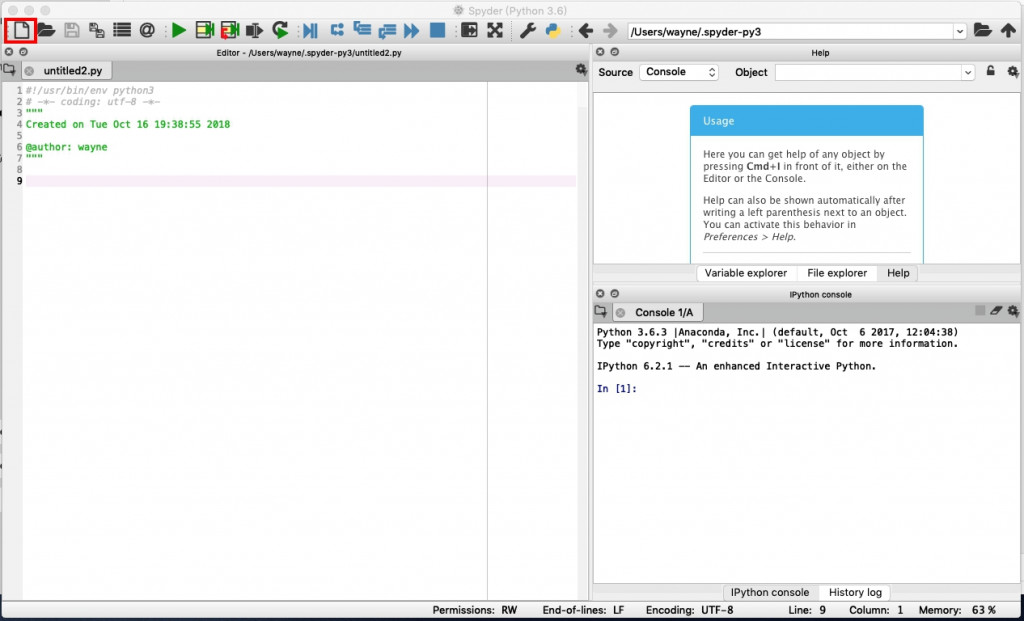Switch to the History log tab

click(855, 592)
